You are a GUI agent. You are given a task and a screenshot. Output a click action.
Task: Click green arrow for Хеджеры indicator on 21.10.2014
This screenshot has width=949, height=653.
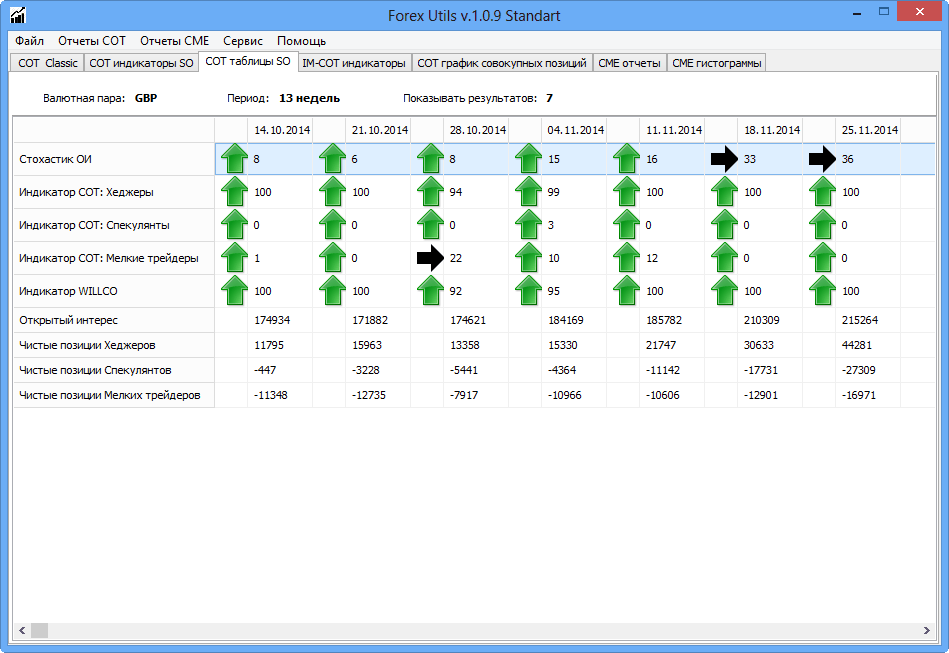coord(332,191)
